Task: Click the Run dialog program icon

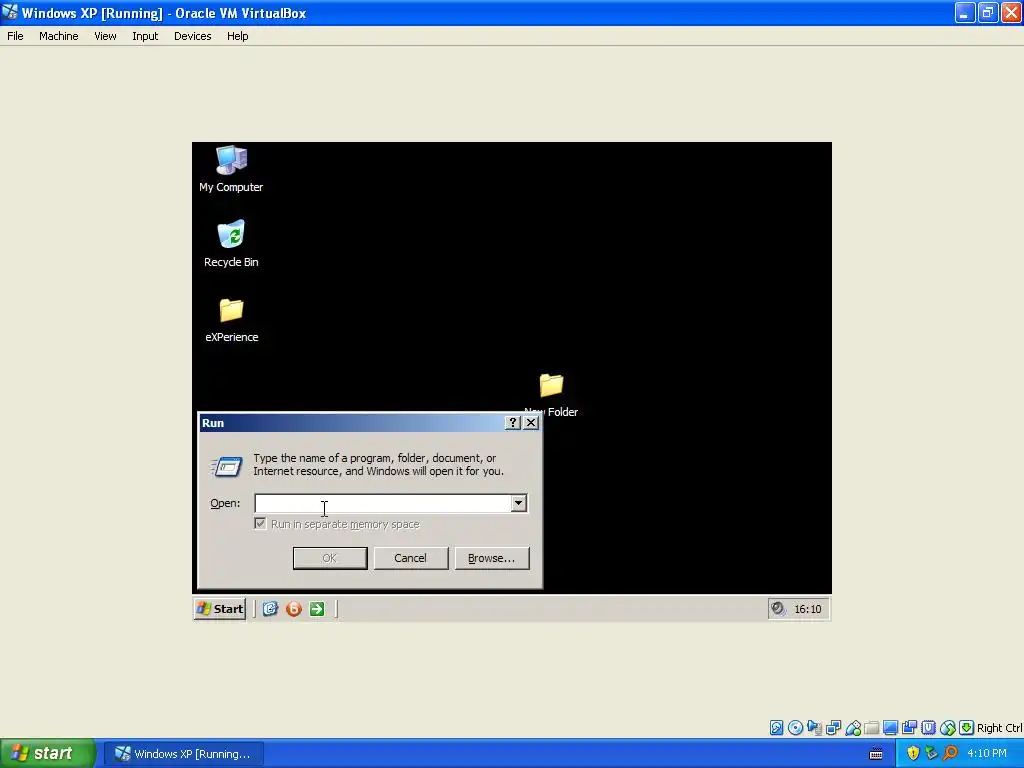Action: pyautogui.click(x=226, y=466)
